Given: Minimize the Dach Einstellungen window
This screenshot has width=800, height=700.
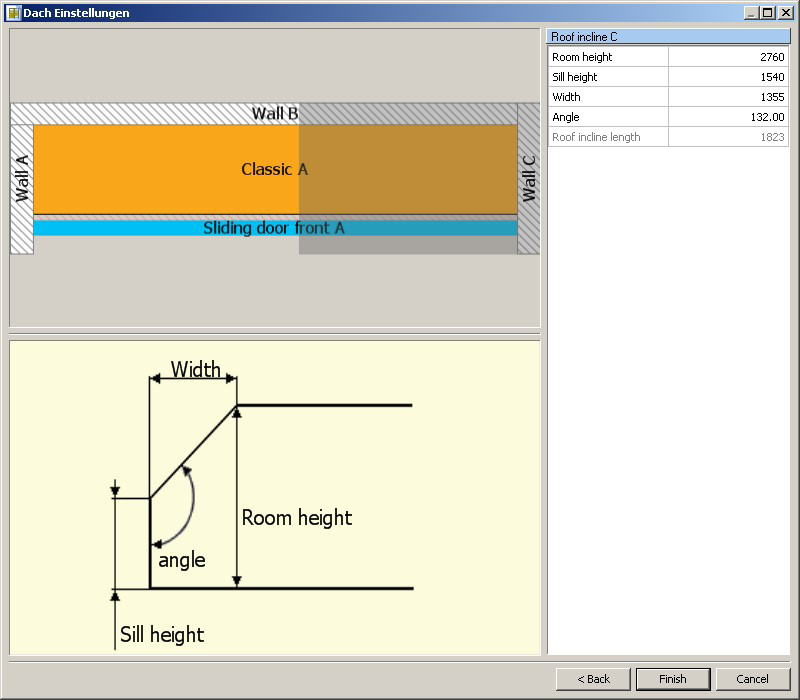Looking at the screenshot, I should point(751,13).
